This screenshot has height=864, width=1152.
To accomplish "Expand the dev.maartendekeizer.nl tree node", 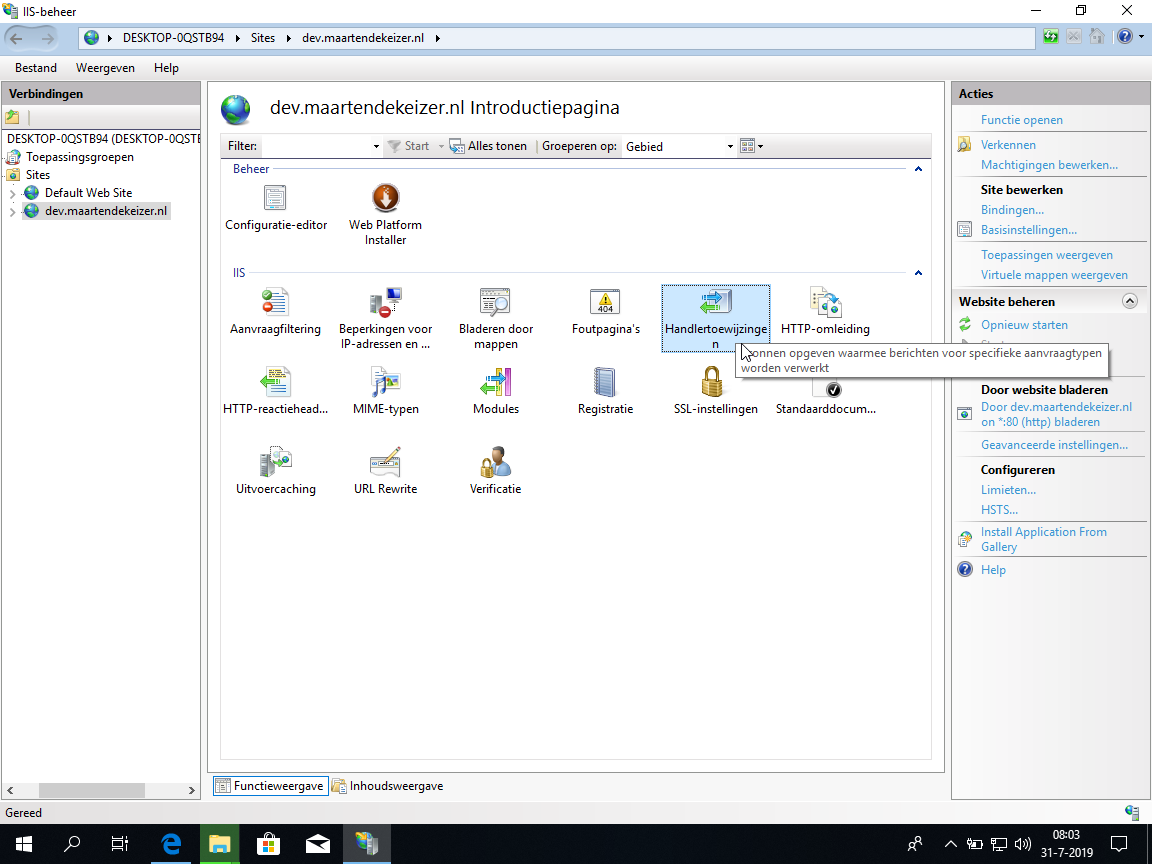I will click(x=12, y=212).
